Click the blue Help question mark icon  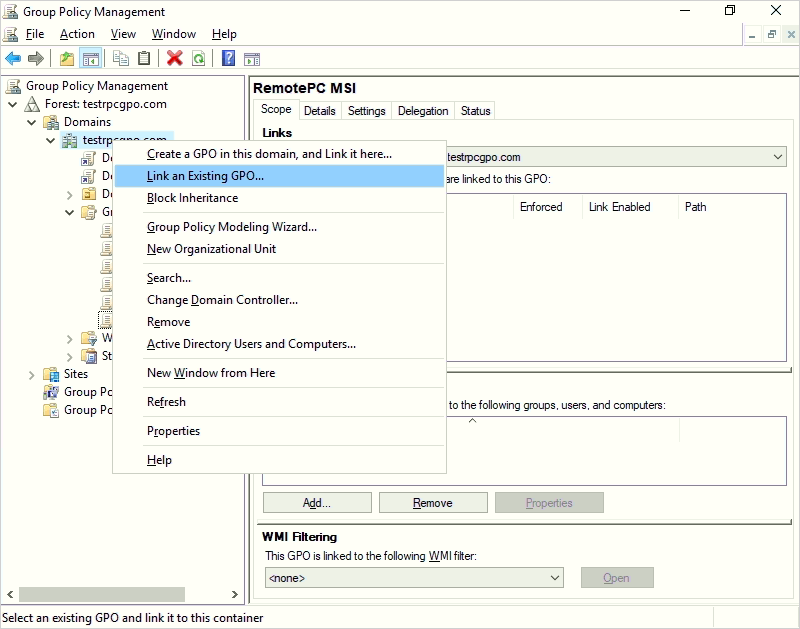(x=228, y=58)
